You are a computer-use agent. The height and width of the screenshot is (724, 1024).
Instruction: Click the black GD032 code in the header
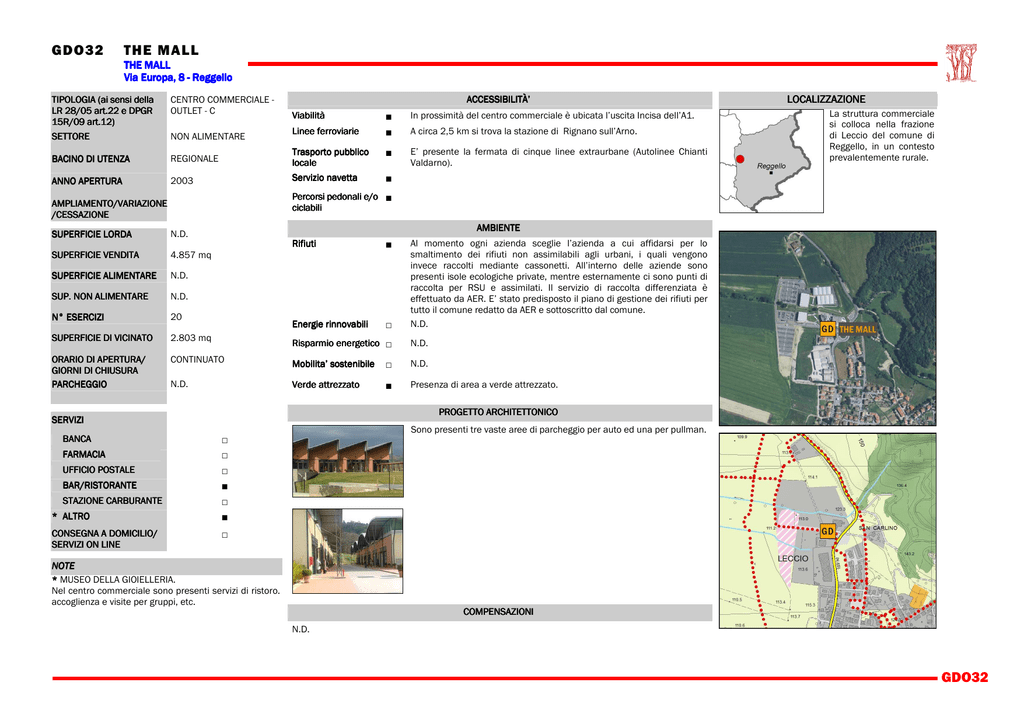click(x=78, y=50)
